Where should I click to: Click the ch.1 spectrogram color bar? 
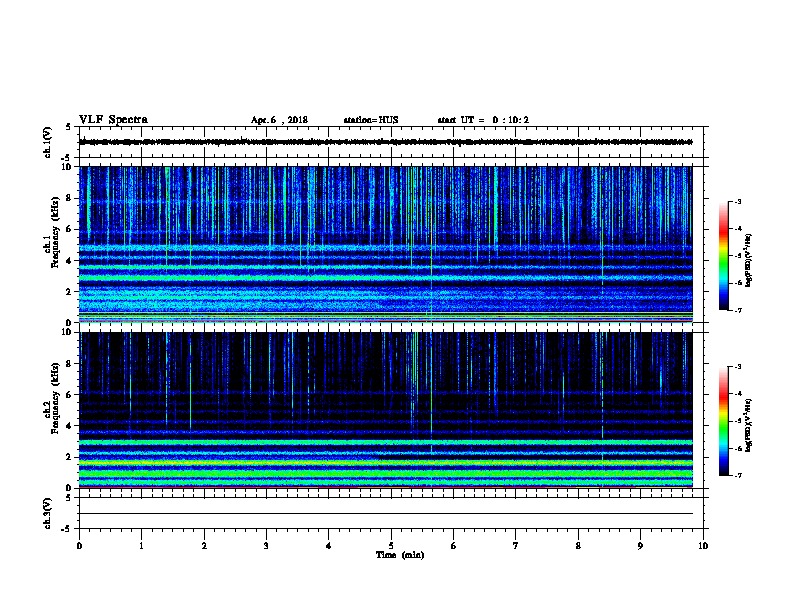point(724,256)
